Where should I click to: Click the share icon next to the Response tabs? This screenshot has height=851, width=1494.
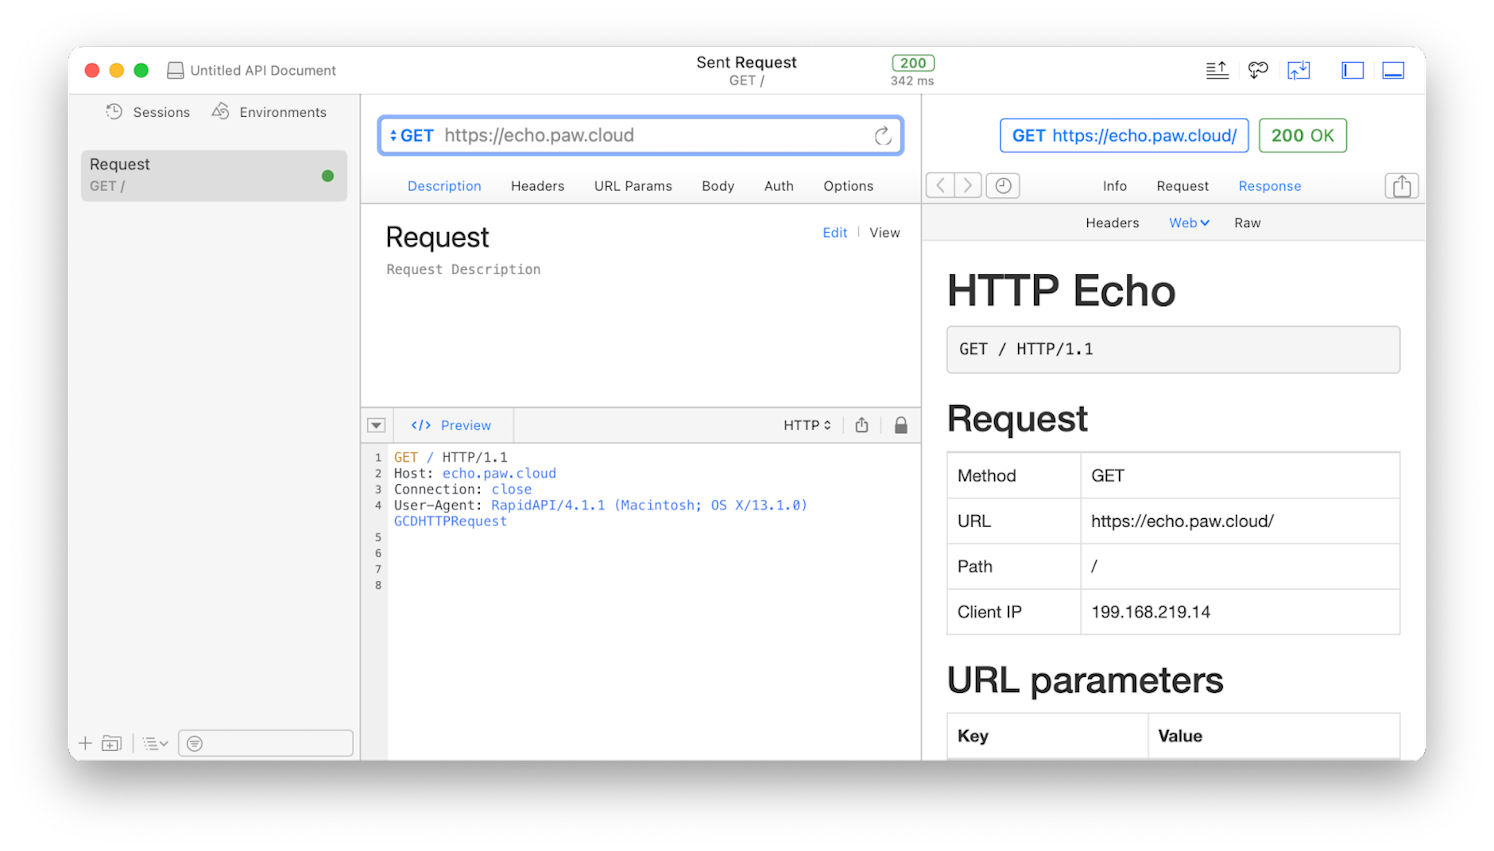coord(1401,186)
